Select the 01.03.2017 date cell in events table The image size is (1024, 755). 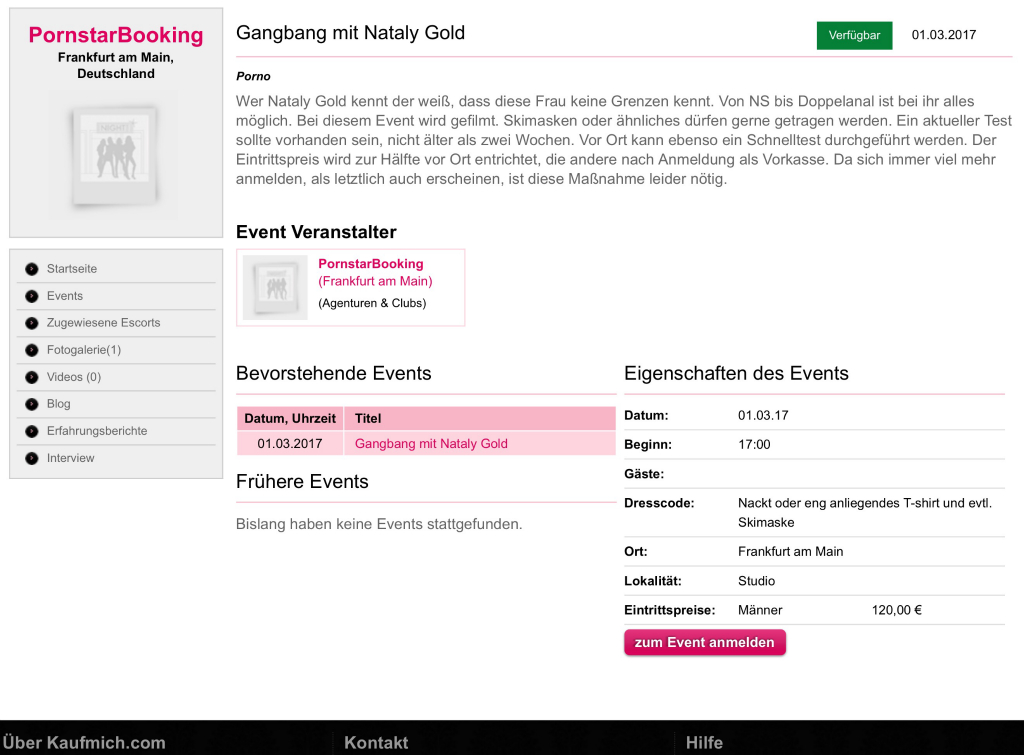[290, 443]
